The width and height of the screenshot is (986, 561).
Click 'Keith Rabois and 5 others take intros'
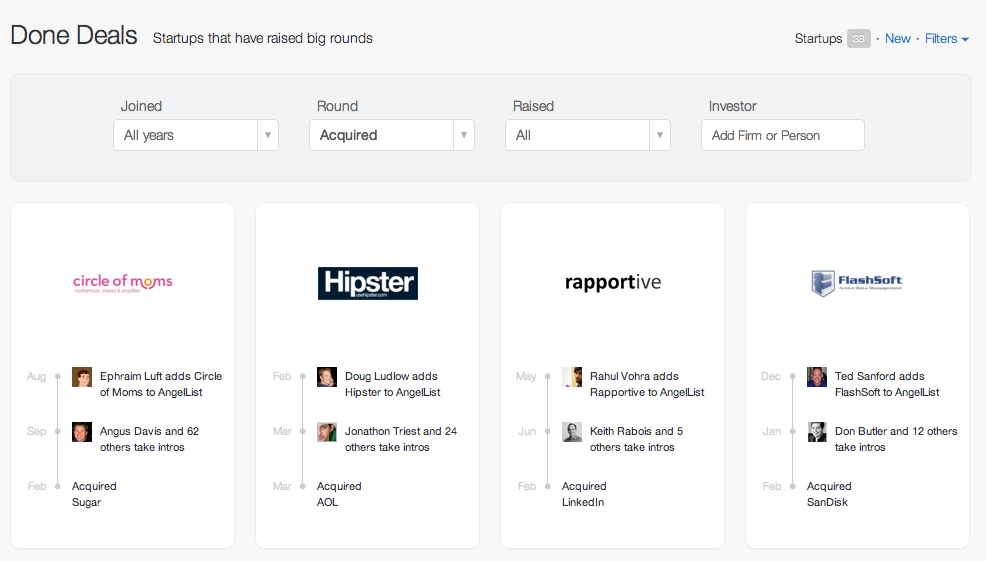tap(636, 439)
